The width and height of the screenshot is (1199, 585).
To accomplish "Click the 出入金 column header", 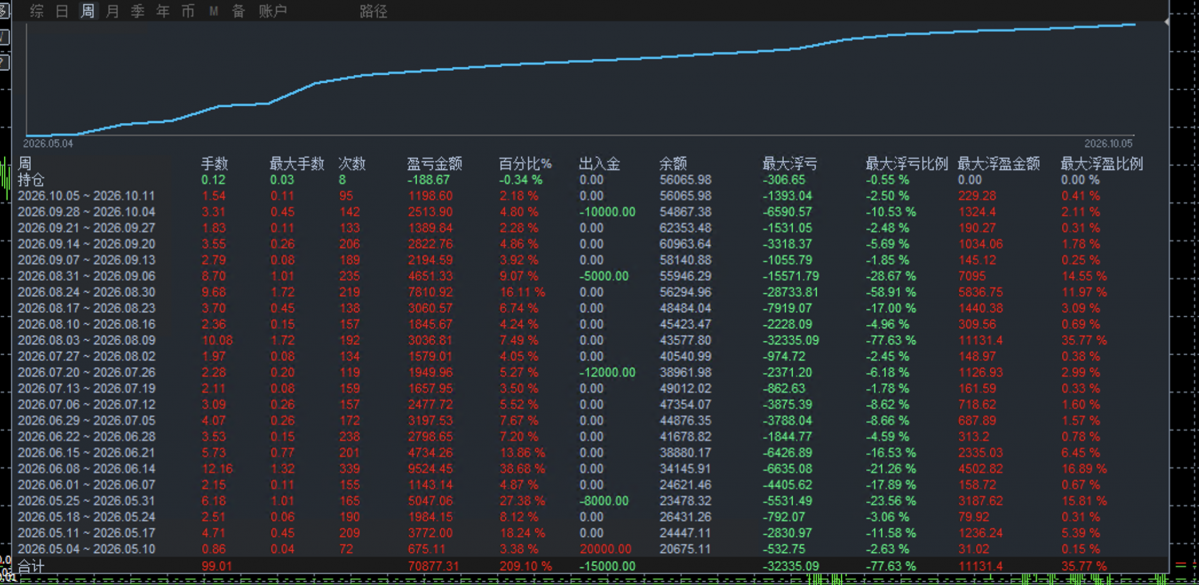I will click(x=600, y=164).
